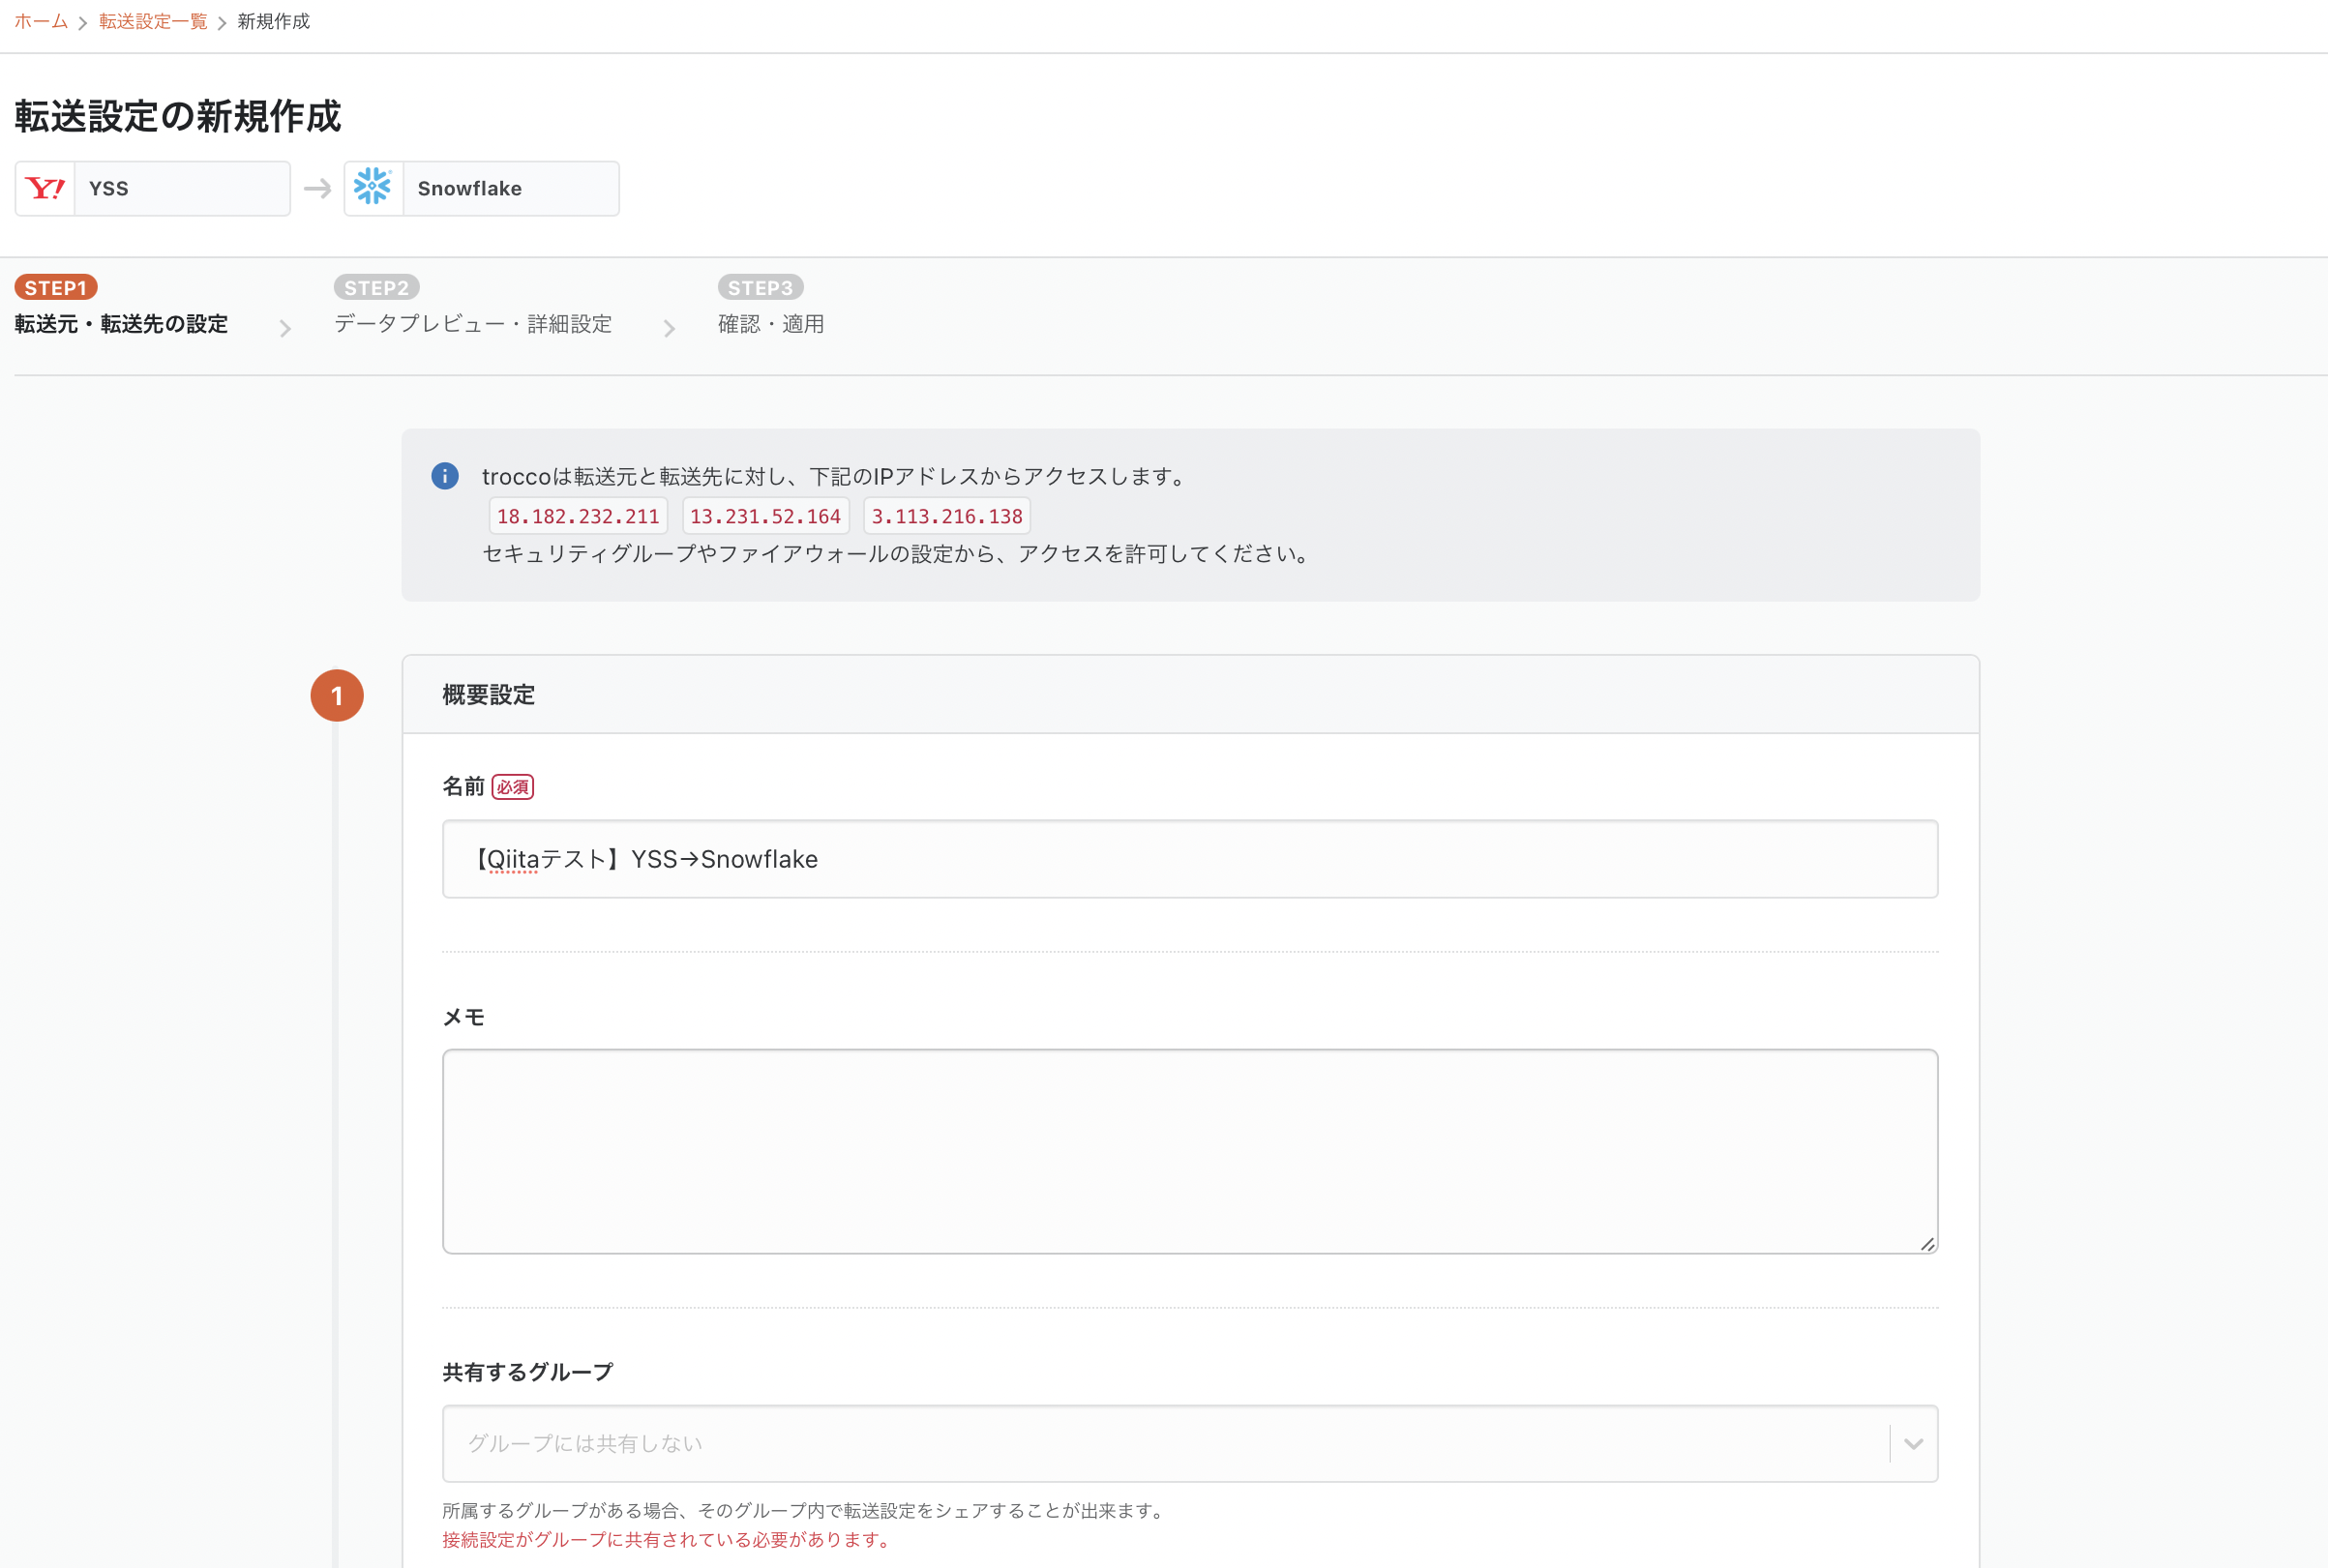The image size is (2328, 1568).
Task: Click the group dropdown chevron arrow
Action: pos(1913,1443)
